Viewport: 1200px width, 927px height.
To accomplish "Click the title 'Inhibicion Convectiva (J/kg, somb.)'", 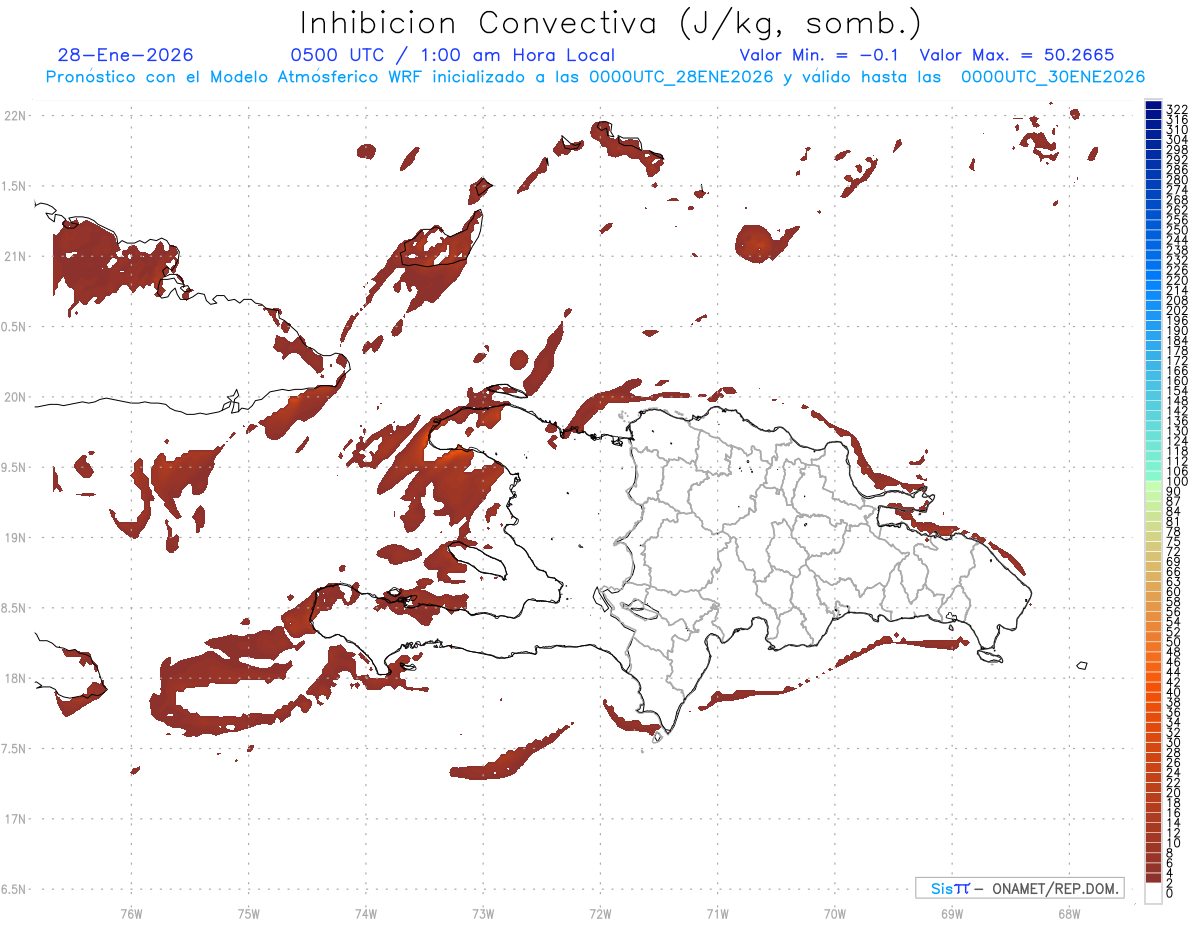I will click(x=611, y=23).
